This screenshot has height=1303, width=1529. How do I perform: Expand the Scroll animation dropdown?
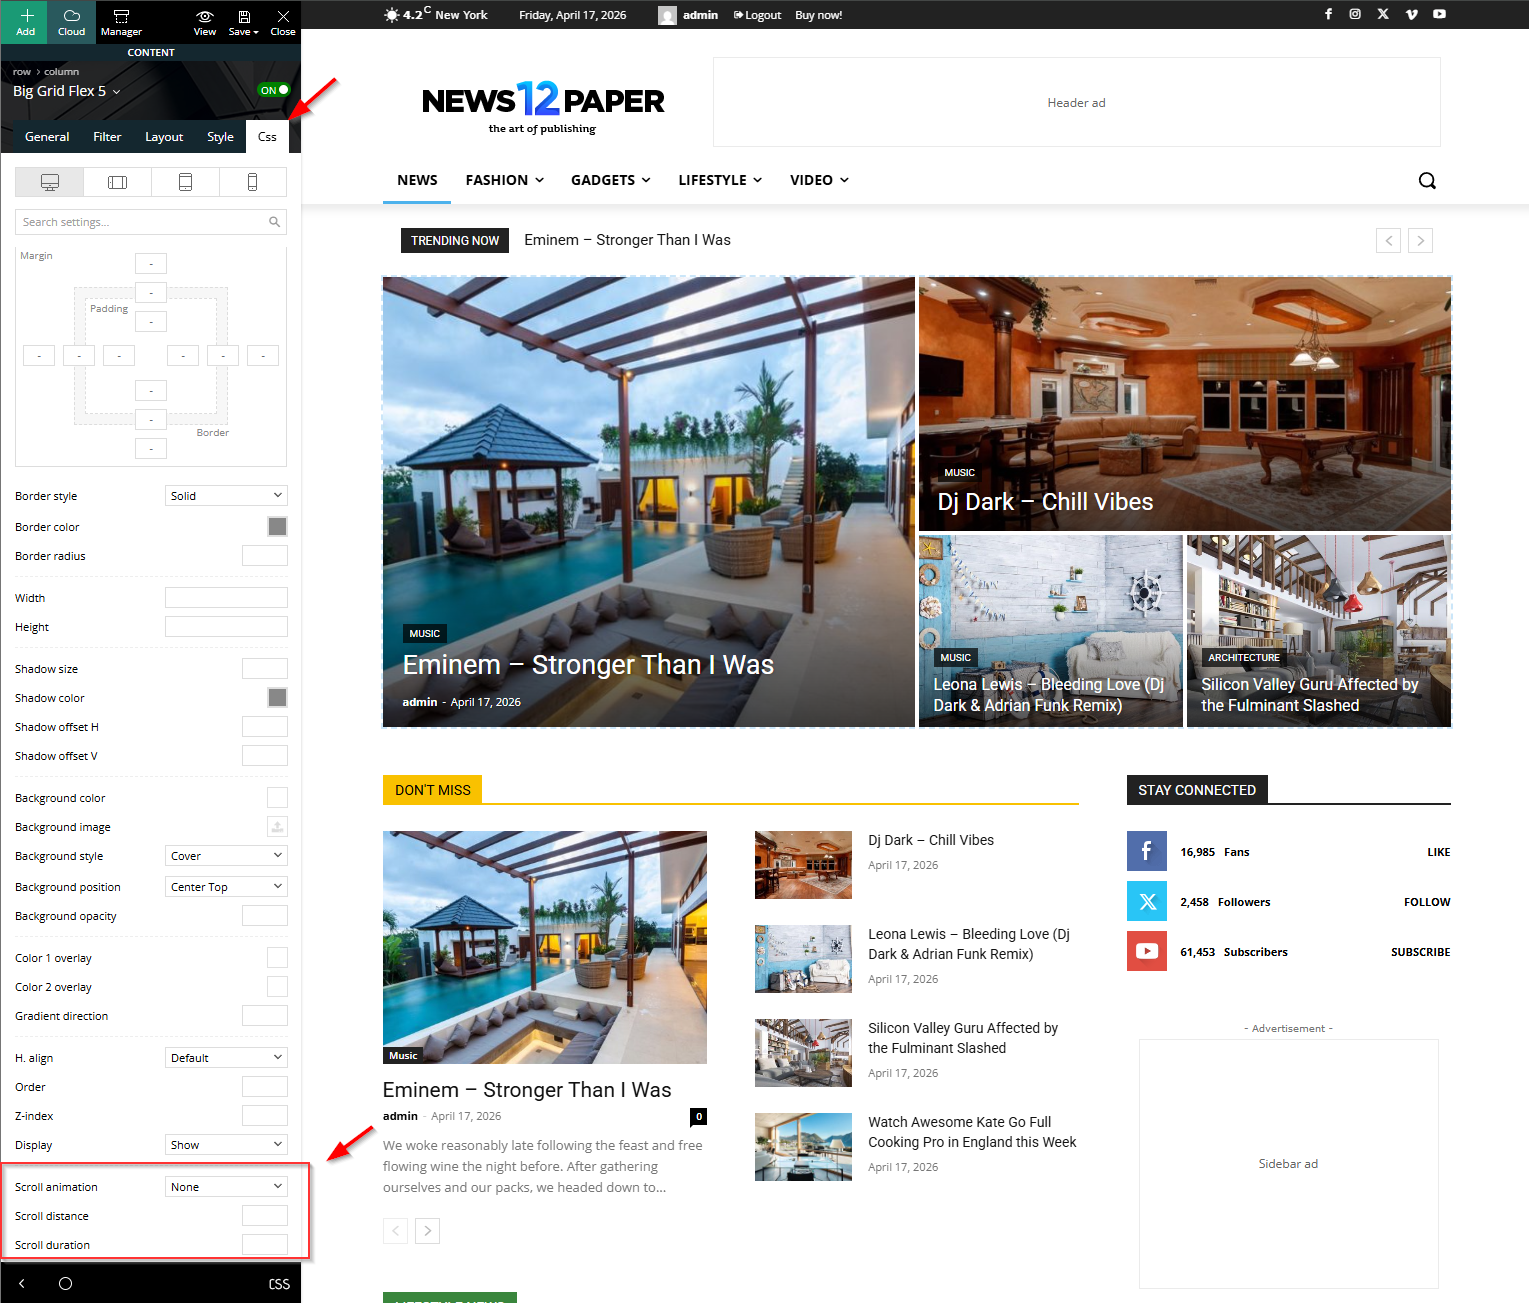(x=226, y=1187)
